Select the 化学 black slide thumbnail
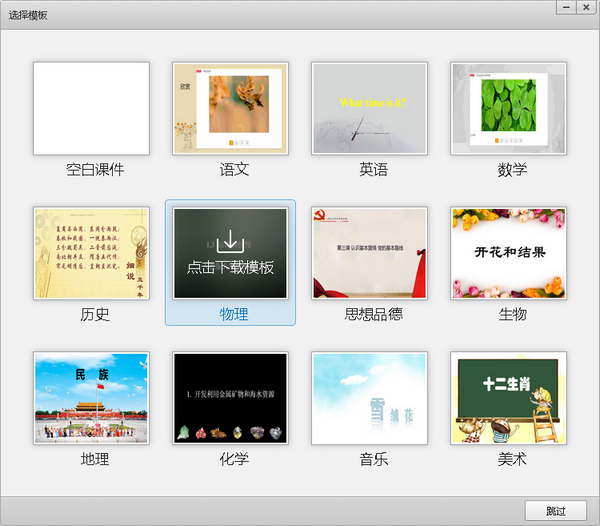Image resolution: width=600 pixels, height=526 pixels. [x=230, y=397]
